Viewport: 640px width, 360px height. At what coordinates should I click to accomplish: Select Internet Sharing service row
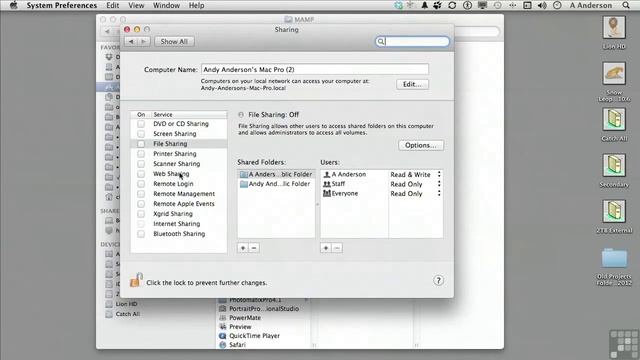pyautogui.click(x=179, y=224)
